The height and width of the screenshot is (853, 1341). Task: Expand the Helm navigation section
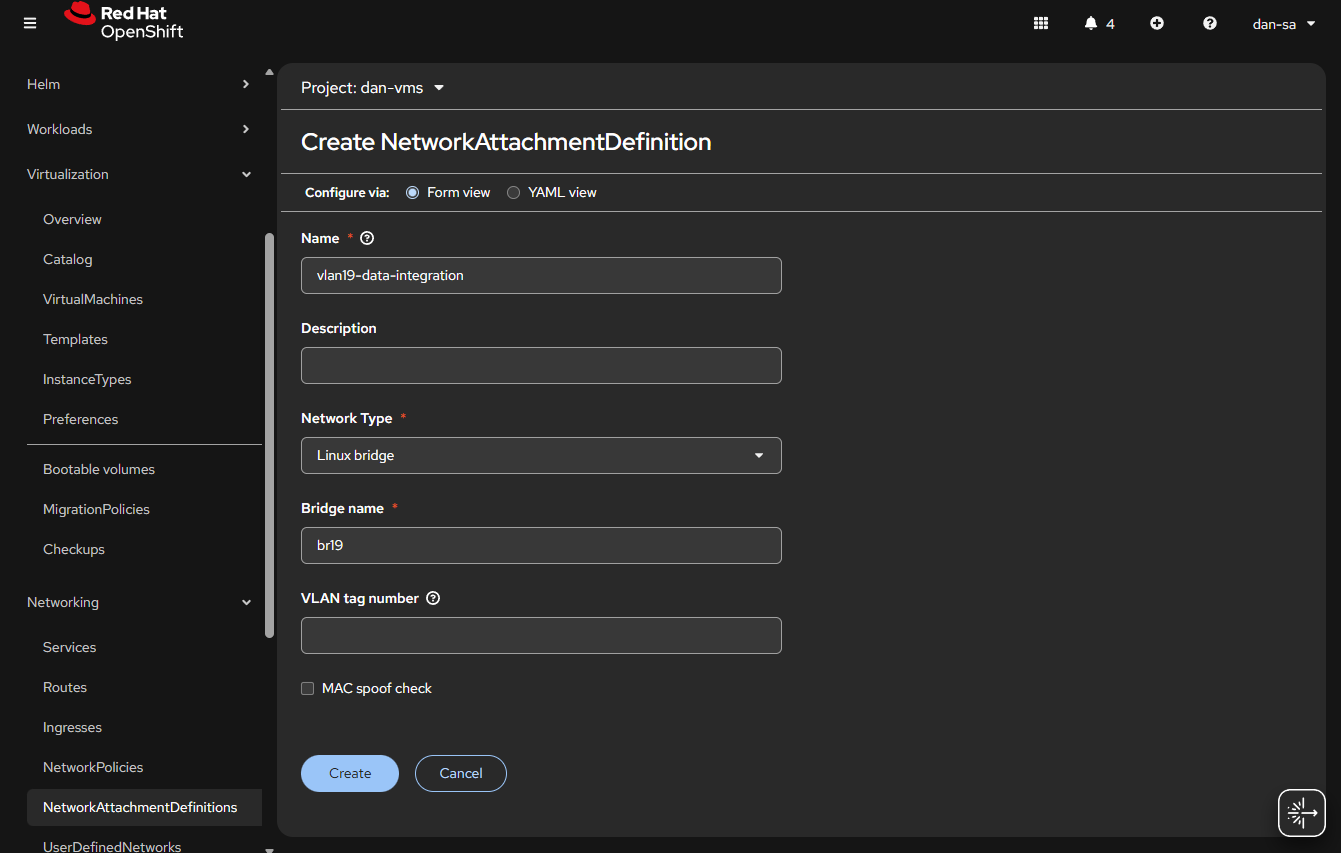coord(139,84)
